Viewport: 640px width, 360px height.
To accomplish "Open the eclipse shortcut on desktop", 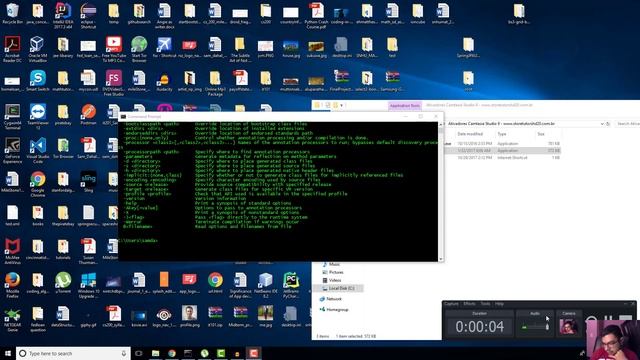I will point(88,16).
